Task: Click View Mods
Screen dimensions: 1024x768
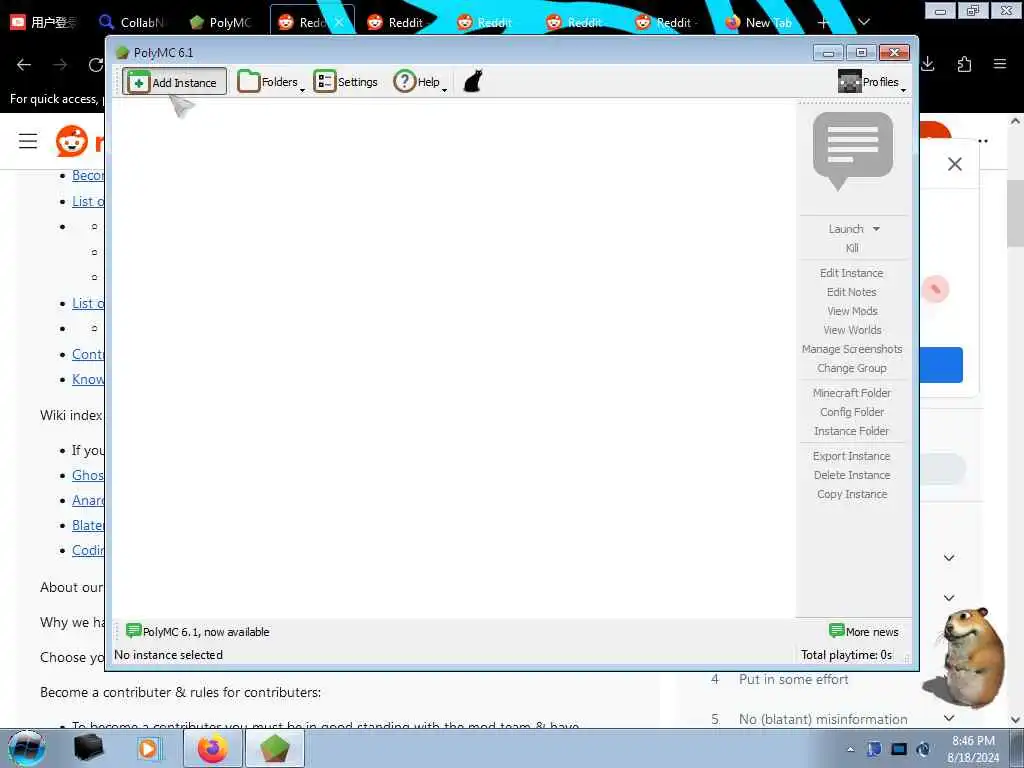Action: pos(852,311)
